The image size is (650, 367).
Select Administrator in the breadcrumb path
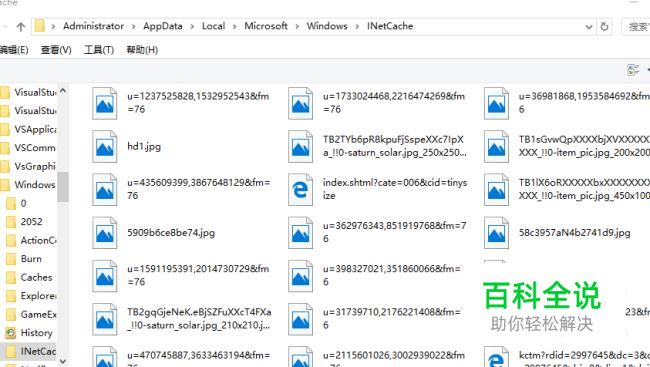pyautogui.click(x=93, y=26)
